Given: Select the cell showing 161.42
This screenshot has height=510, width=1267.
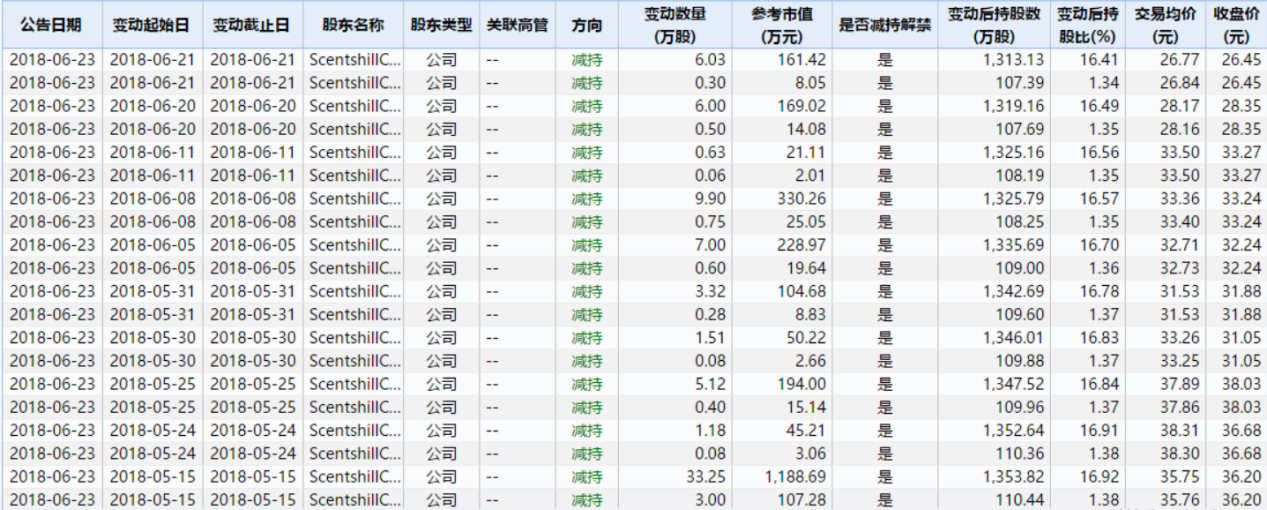Looking at the screenshot, I should coord(782,59).
